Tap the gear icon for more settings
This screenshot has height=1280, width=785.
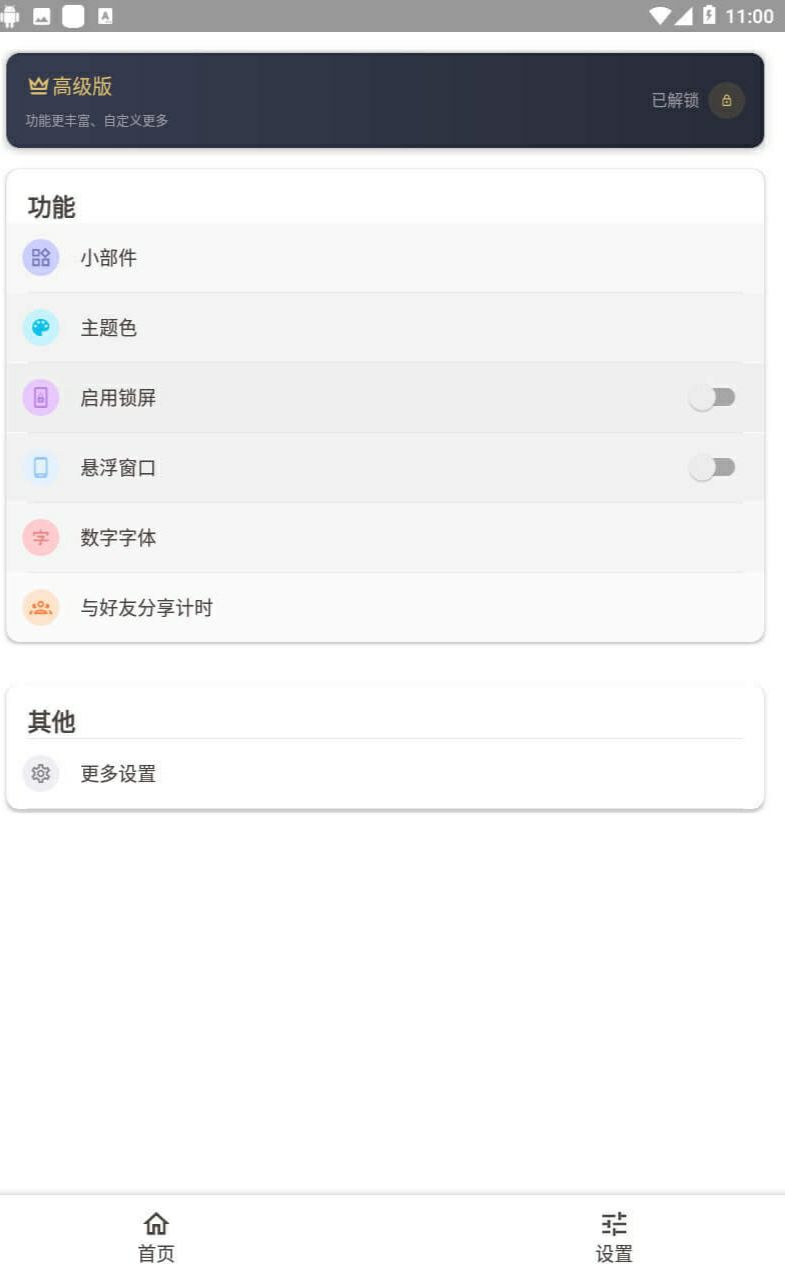pos(41,774)
